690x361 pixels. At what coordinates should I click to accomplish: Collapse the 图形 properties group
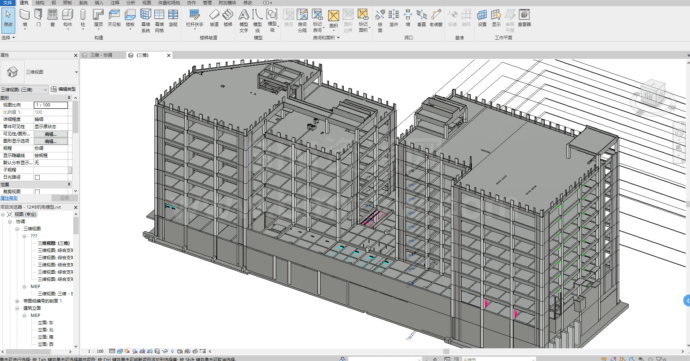[69, 98]
